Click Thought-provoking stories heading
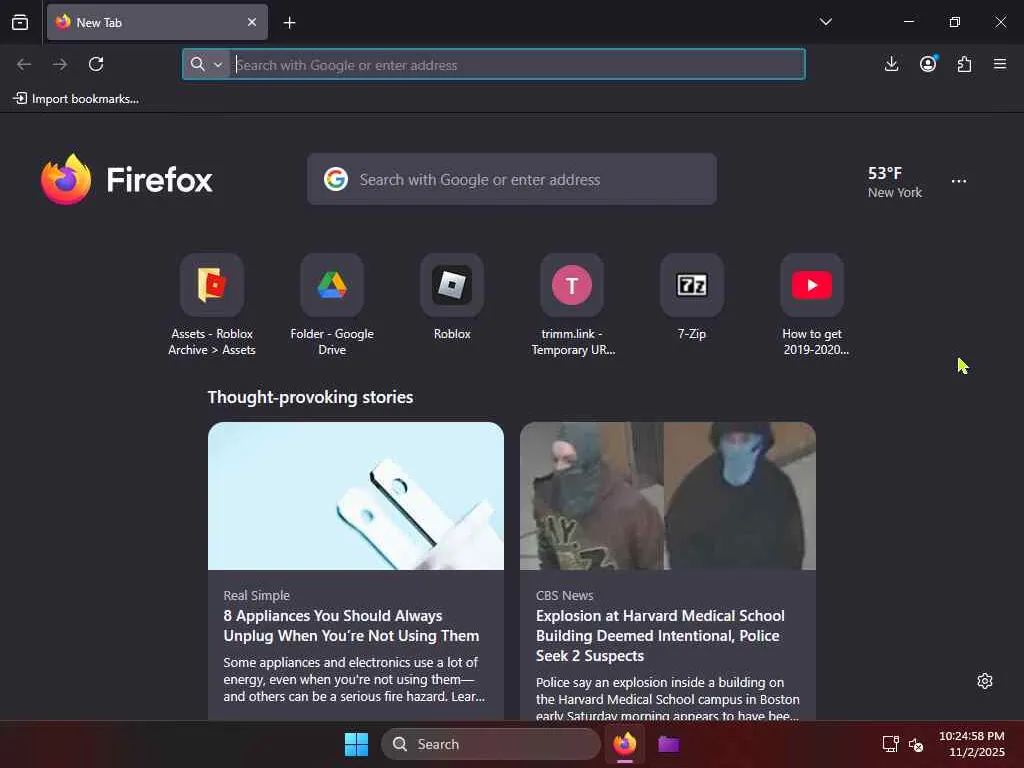This screenshot has width=1024, height=768. click(310, 397)
